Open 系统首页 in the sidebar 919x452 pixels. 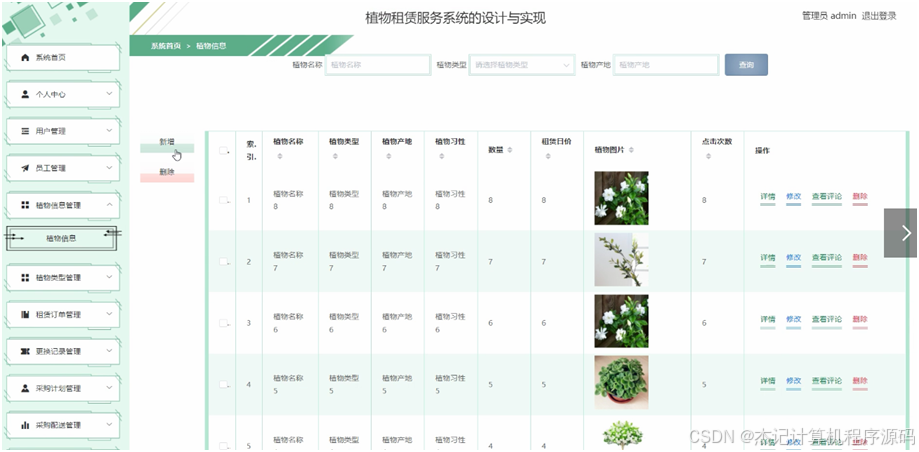click(x=63, y=57)
